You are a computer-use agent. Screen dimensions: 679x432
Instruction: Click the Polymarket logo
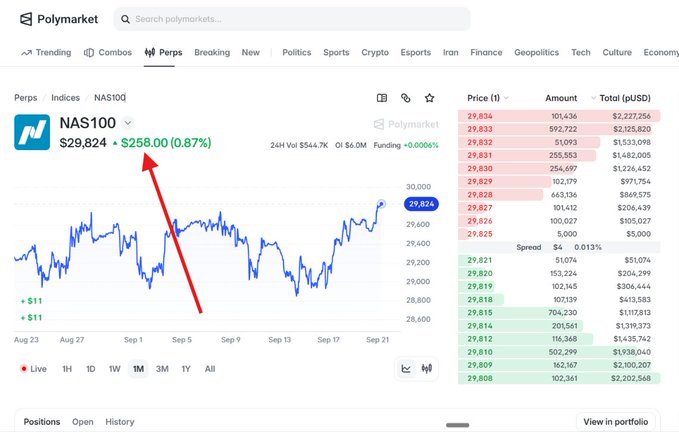(x=59, y=19)
